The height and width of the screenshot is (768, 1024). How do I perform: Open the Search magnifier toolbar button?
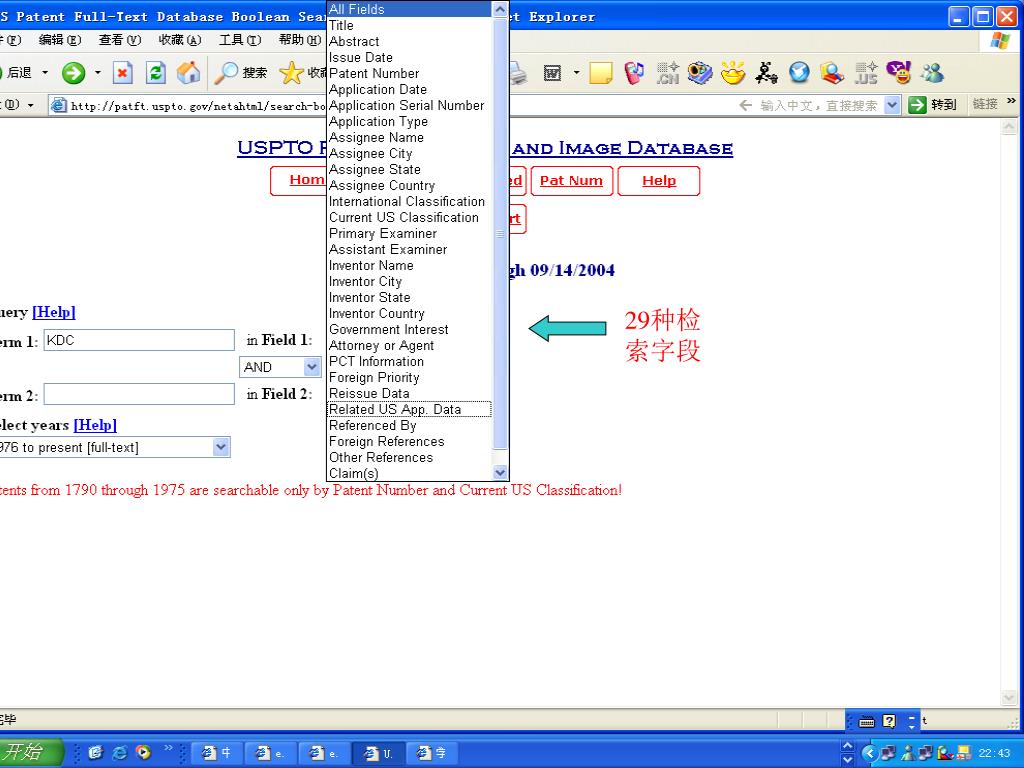tap(241, 72)
